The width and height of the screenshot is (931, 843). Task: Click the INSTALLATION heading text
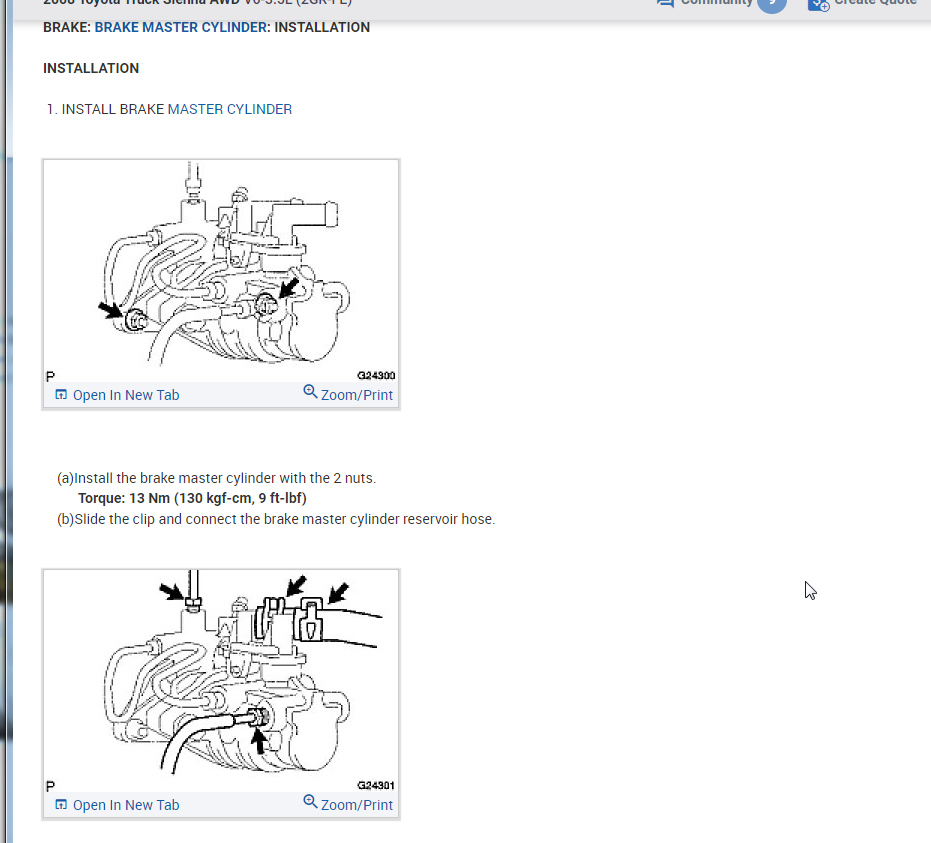coord(91,68)
